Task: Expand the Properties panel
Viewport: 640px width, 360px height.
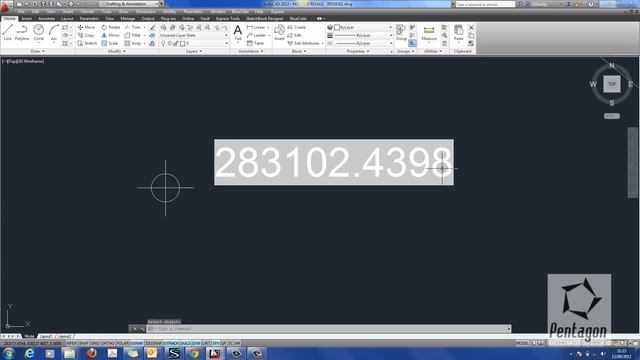Action: (358, 51)
